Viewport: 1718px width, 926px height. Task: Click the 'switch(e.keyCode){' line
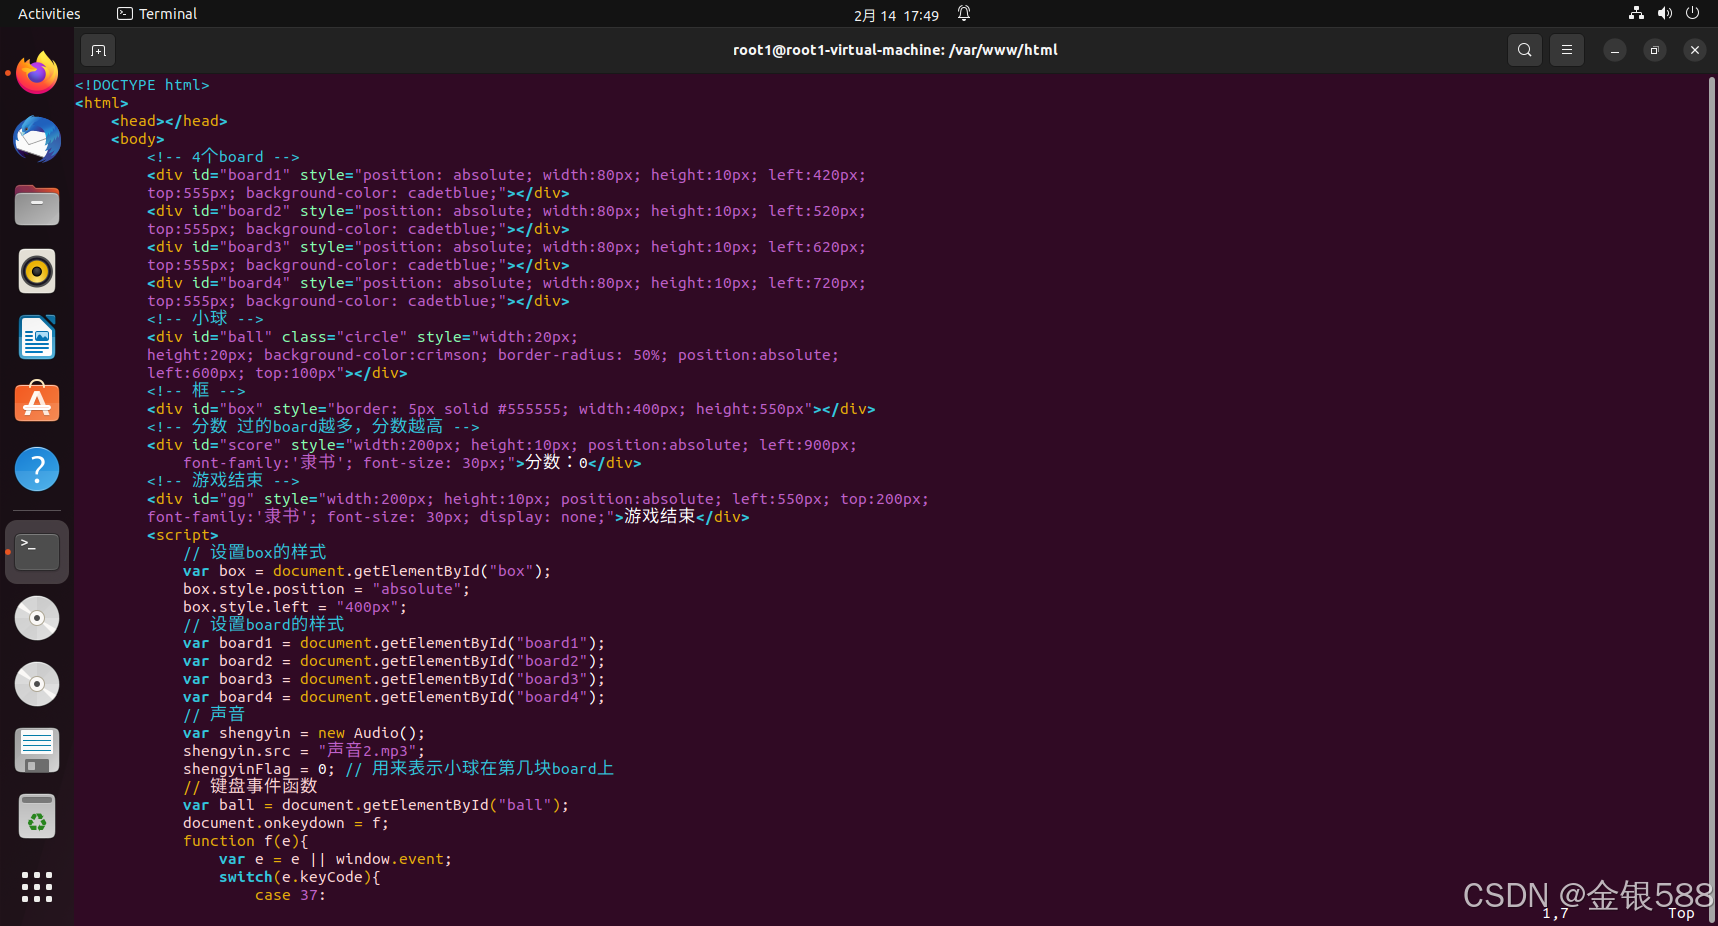[x=300, y=877]
